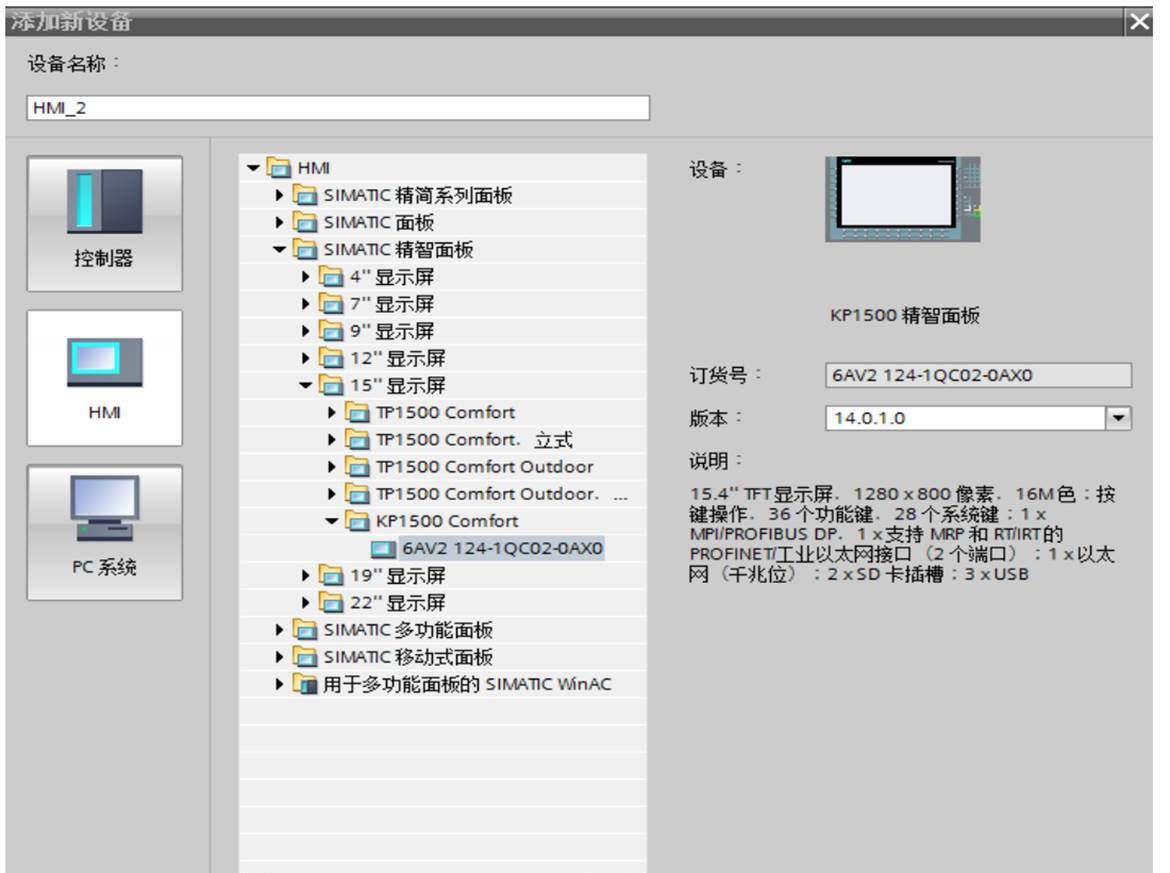Collapse SIMATIC 精智面板 node arrow
The image size is (1170, 873).
(279, 249)
